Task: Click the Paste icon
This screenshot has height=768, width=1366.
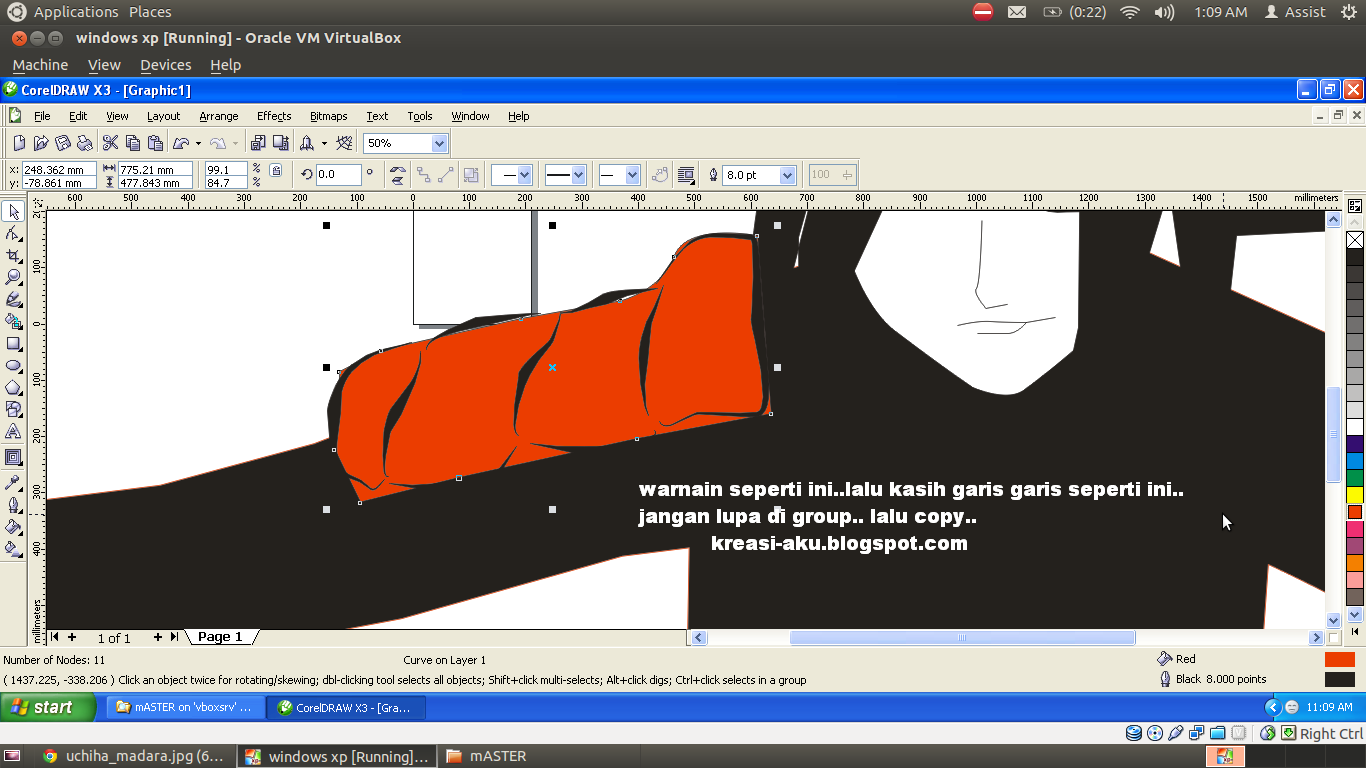Action: (x=155, y=143)
